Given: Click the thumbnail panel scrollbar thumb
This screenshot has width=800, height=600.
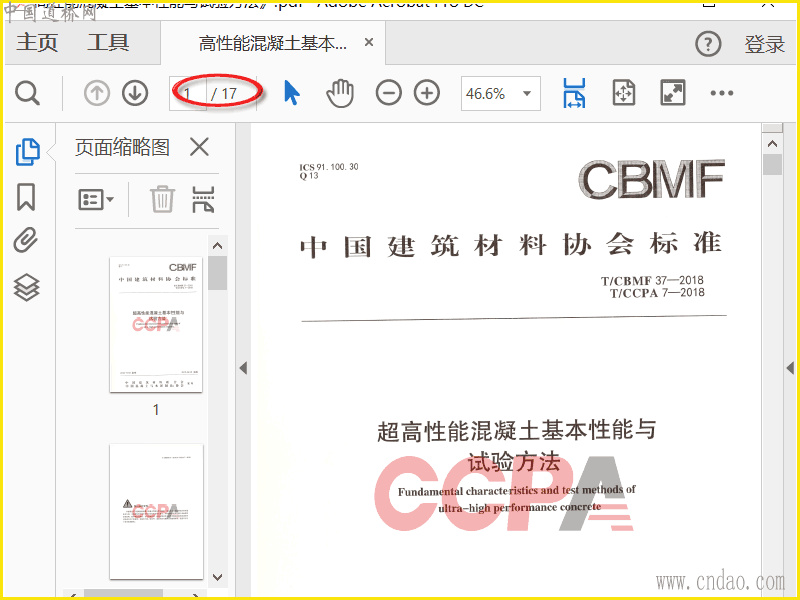Looking at the screenshot, I should [x=217, y=273].
